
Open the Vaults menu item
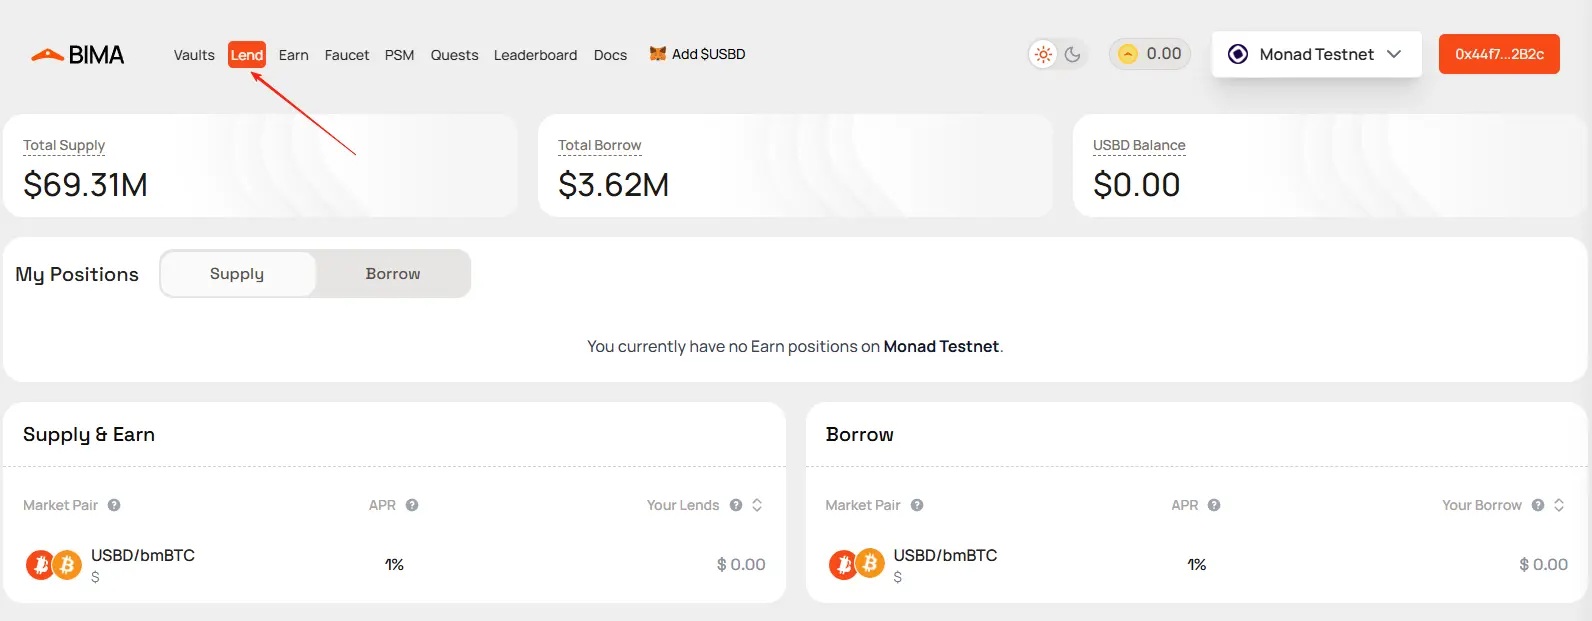pyautogui.click(x=194, y=55)
